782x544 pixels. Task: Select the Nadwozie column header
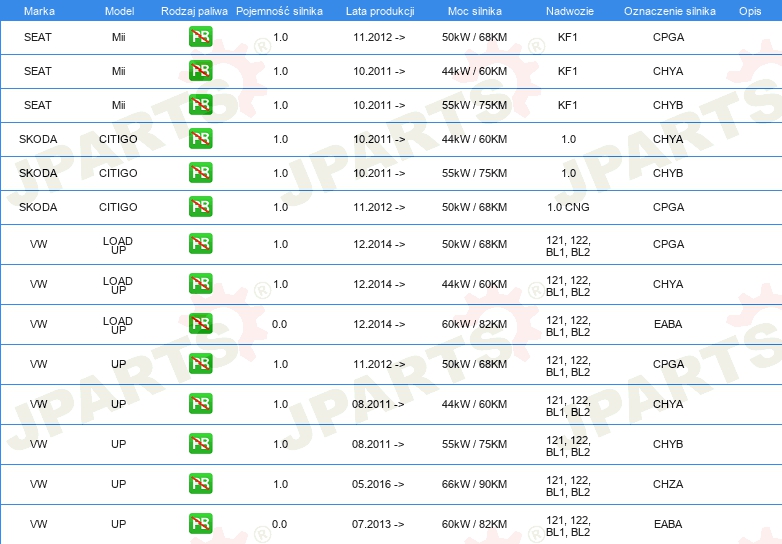[x=570, y=11]
